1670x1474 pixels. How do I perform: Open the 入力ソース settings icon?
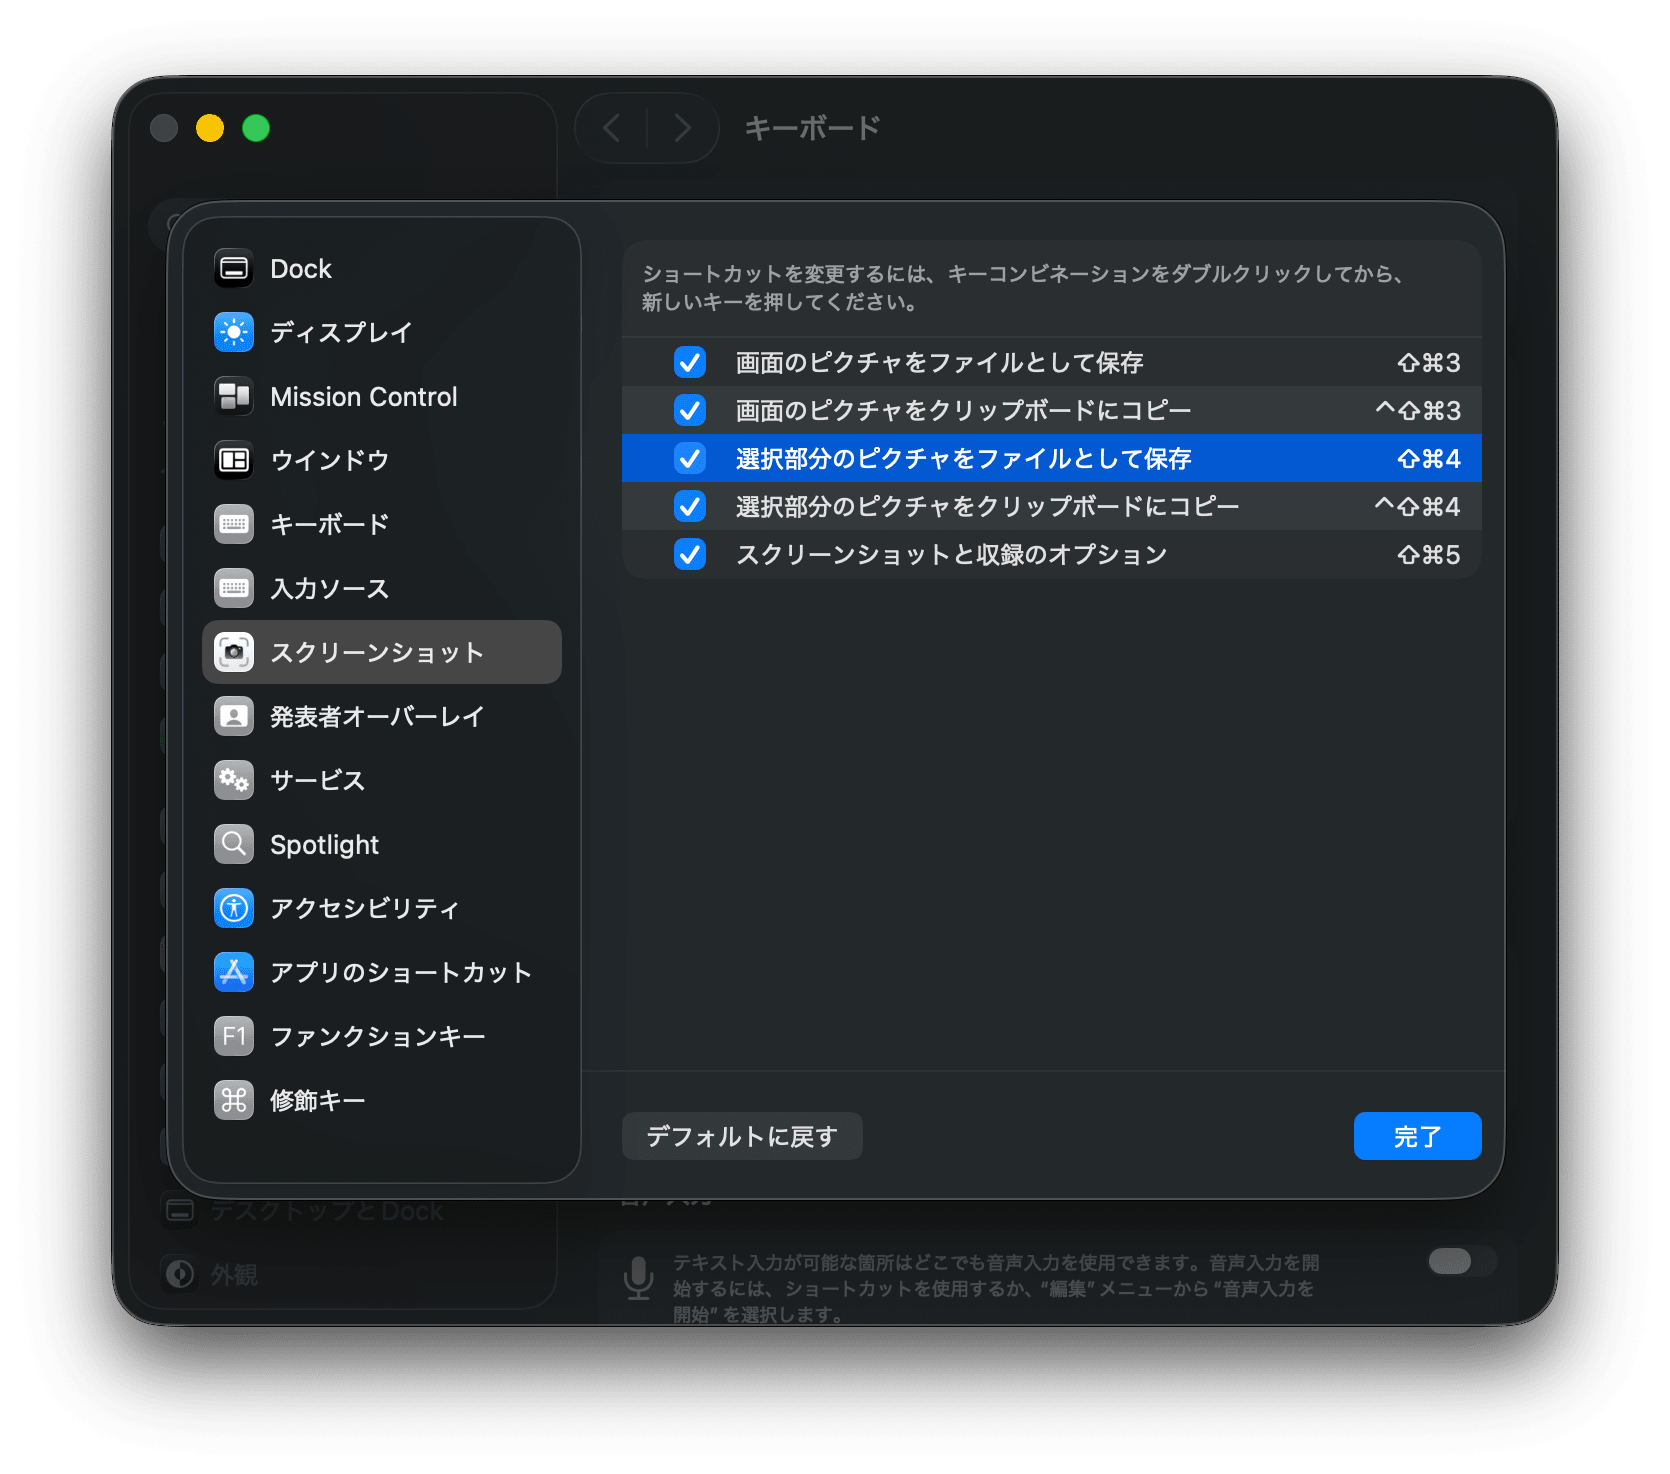(234, 588)
